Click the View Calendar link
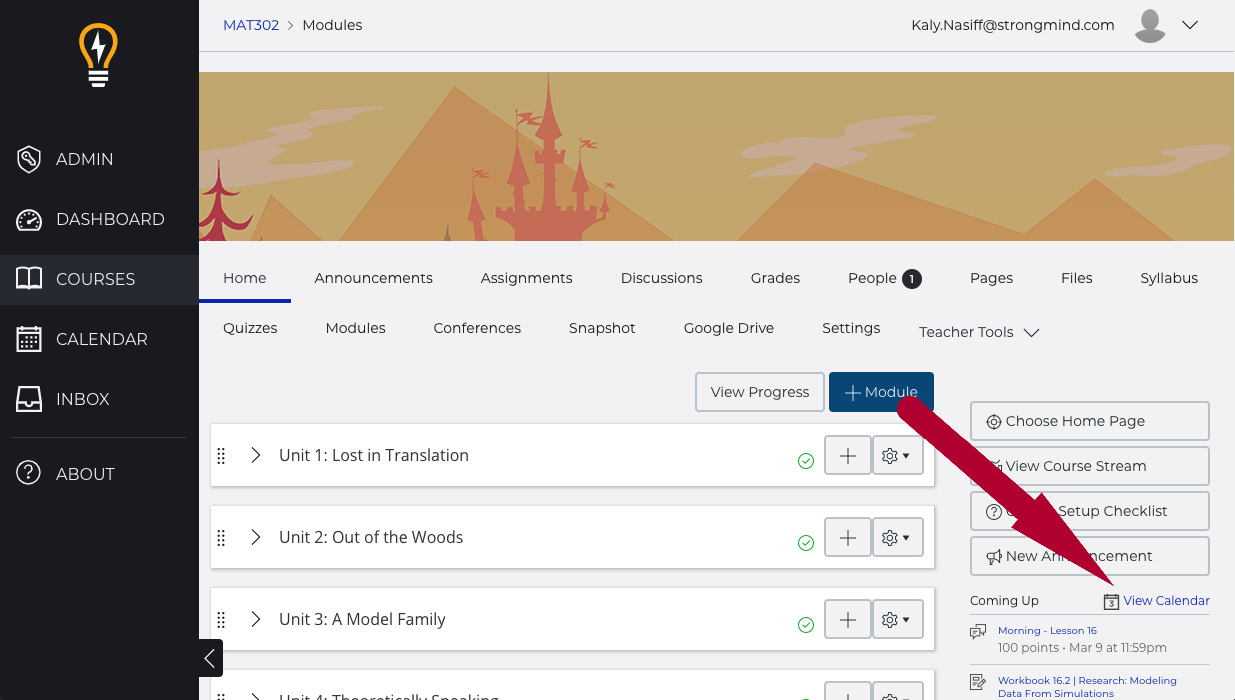The height and width of the screenshot is (700, 1235). (1166, 601)
